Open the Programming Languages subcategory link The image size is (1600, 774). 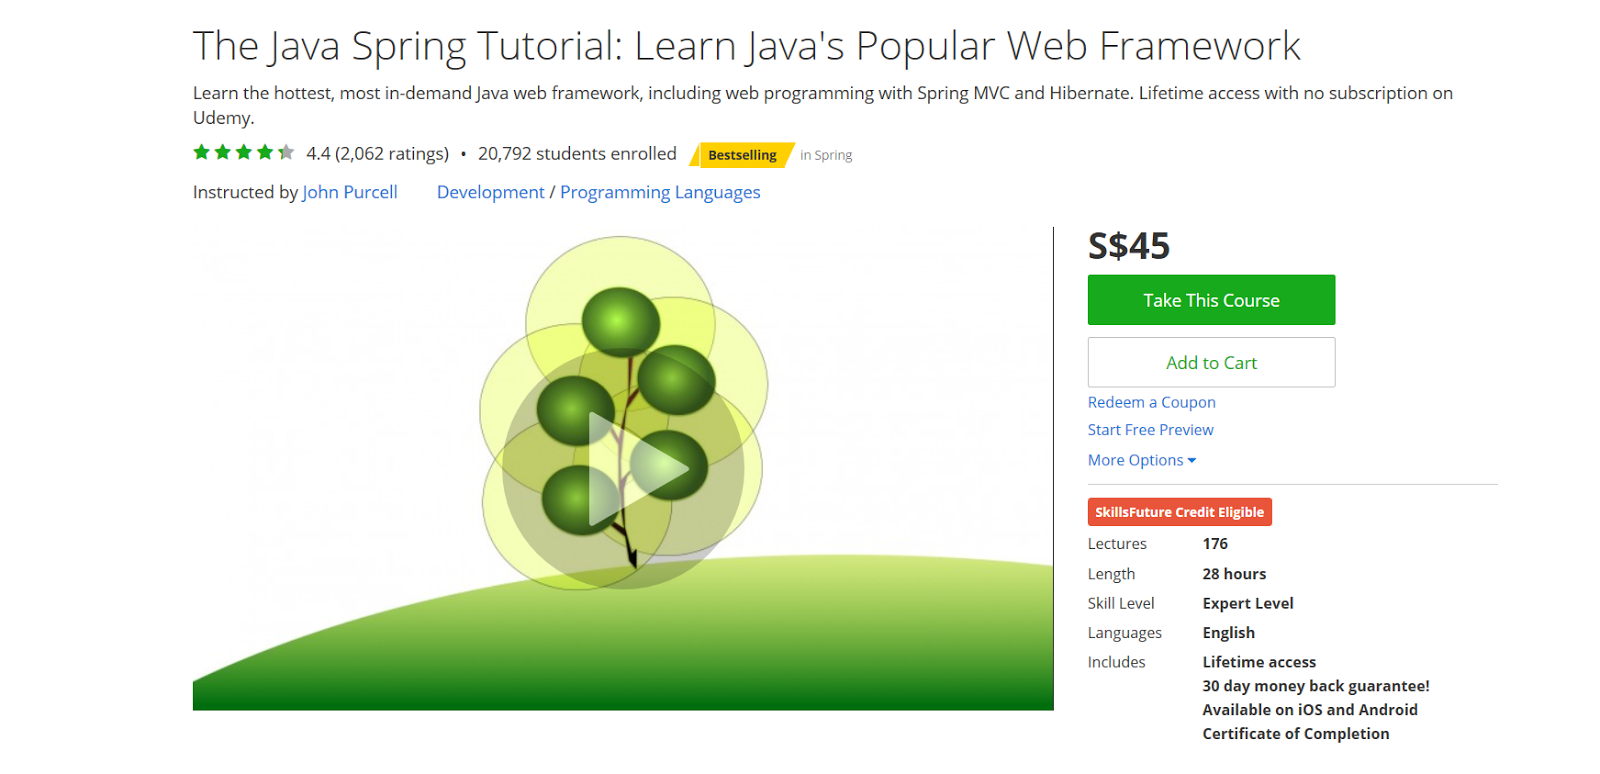[x=660, y=192]
